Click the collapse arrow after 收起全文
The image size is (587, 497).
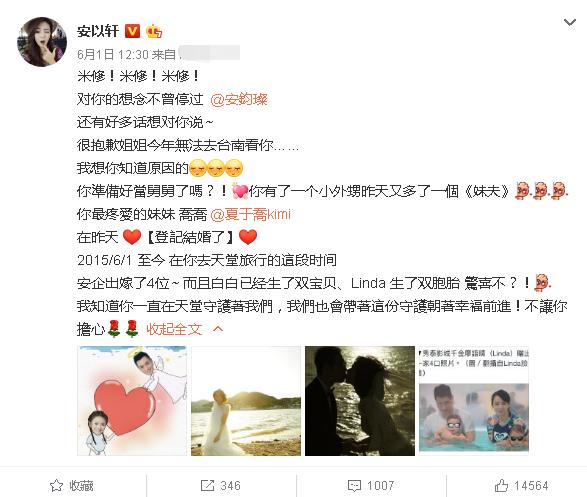[218, 329]
